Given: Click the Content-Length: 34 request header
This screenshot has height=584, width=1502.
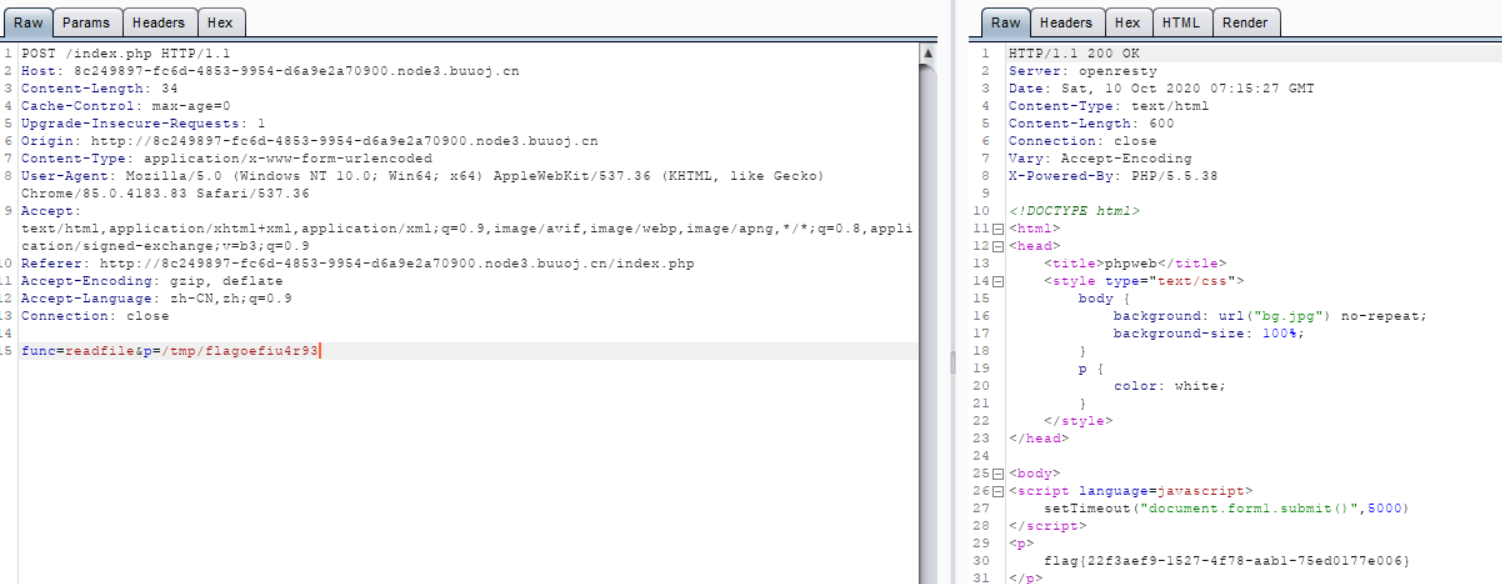Looking at the screenshot, I should point(99,88).
